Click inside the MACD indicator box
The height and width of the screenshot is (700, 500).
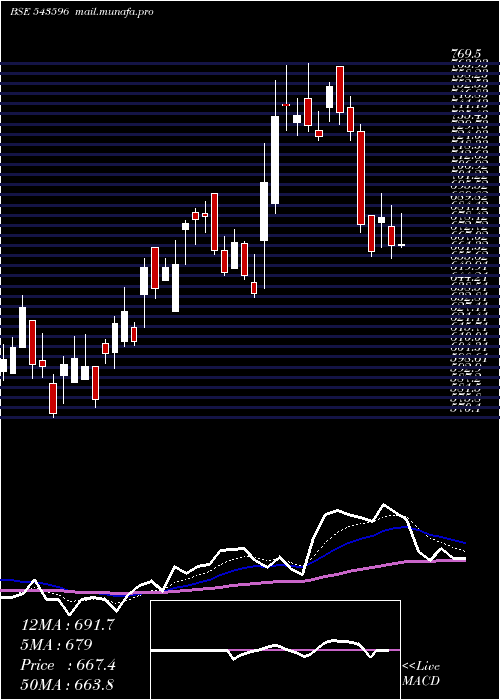(x=275, y=650)
